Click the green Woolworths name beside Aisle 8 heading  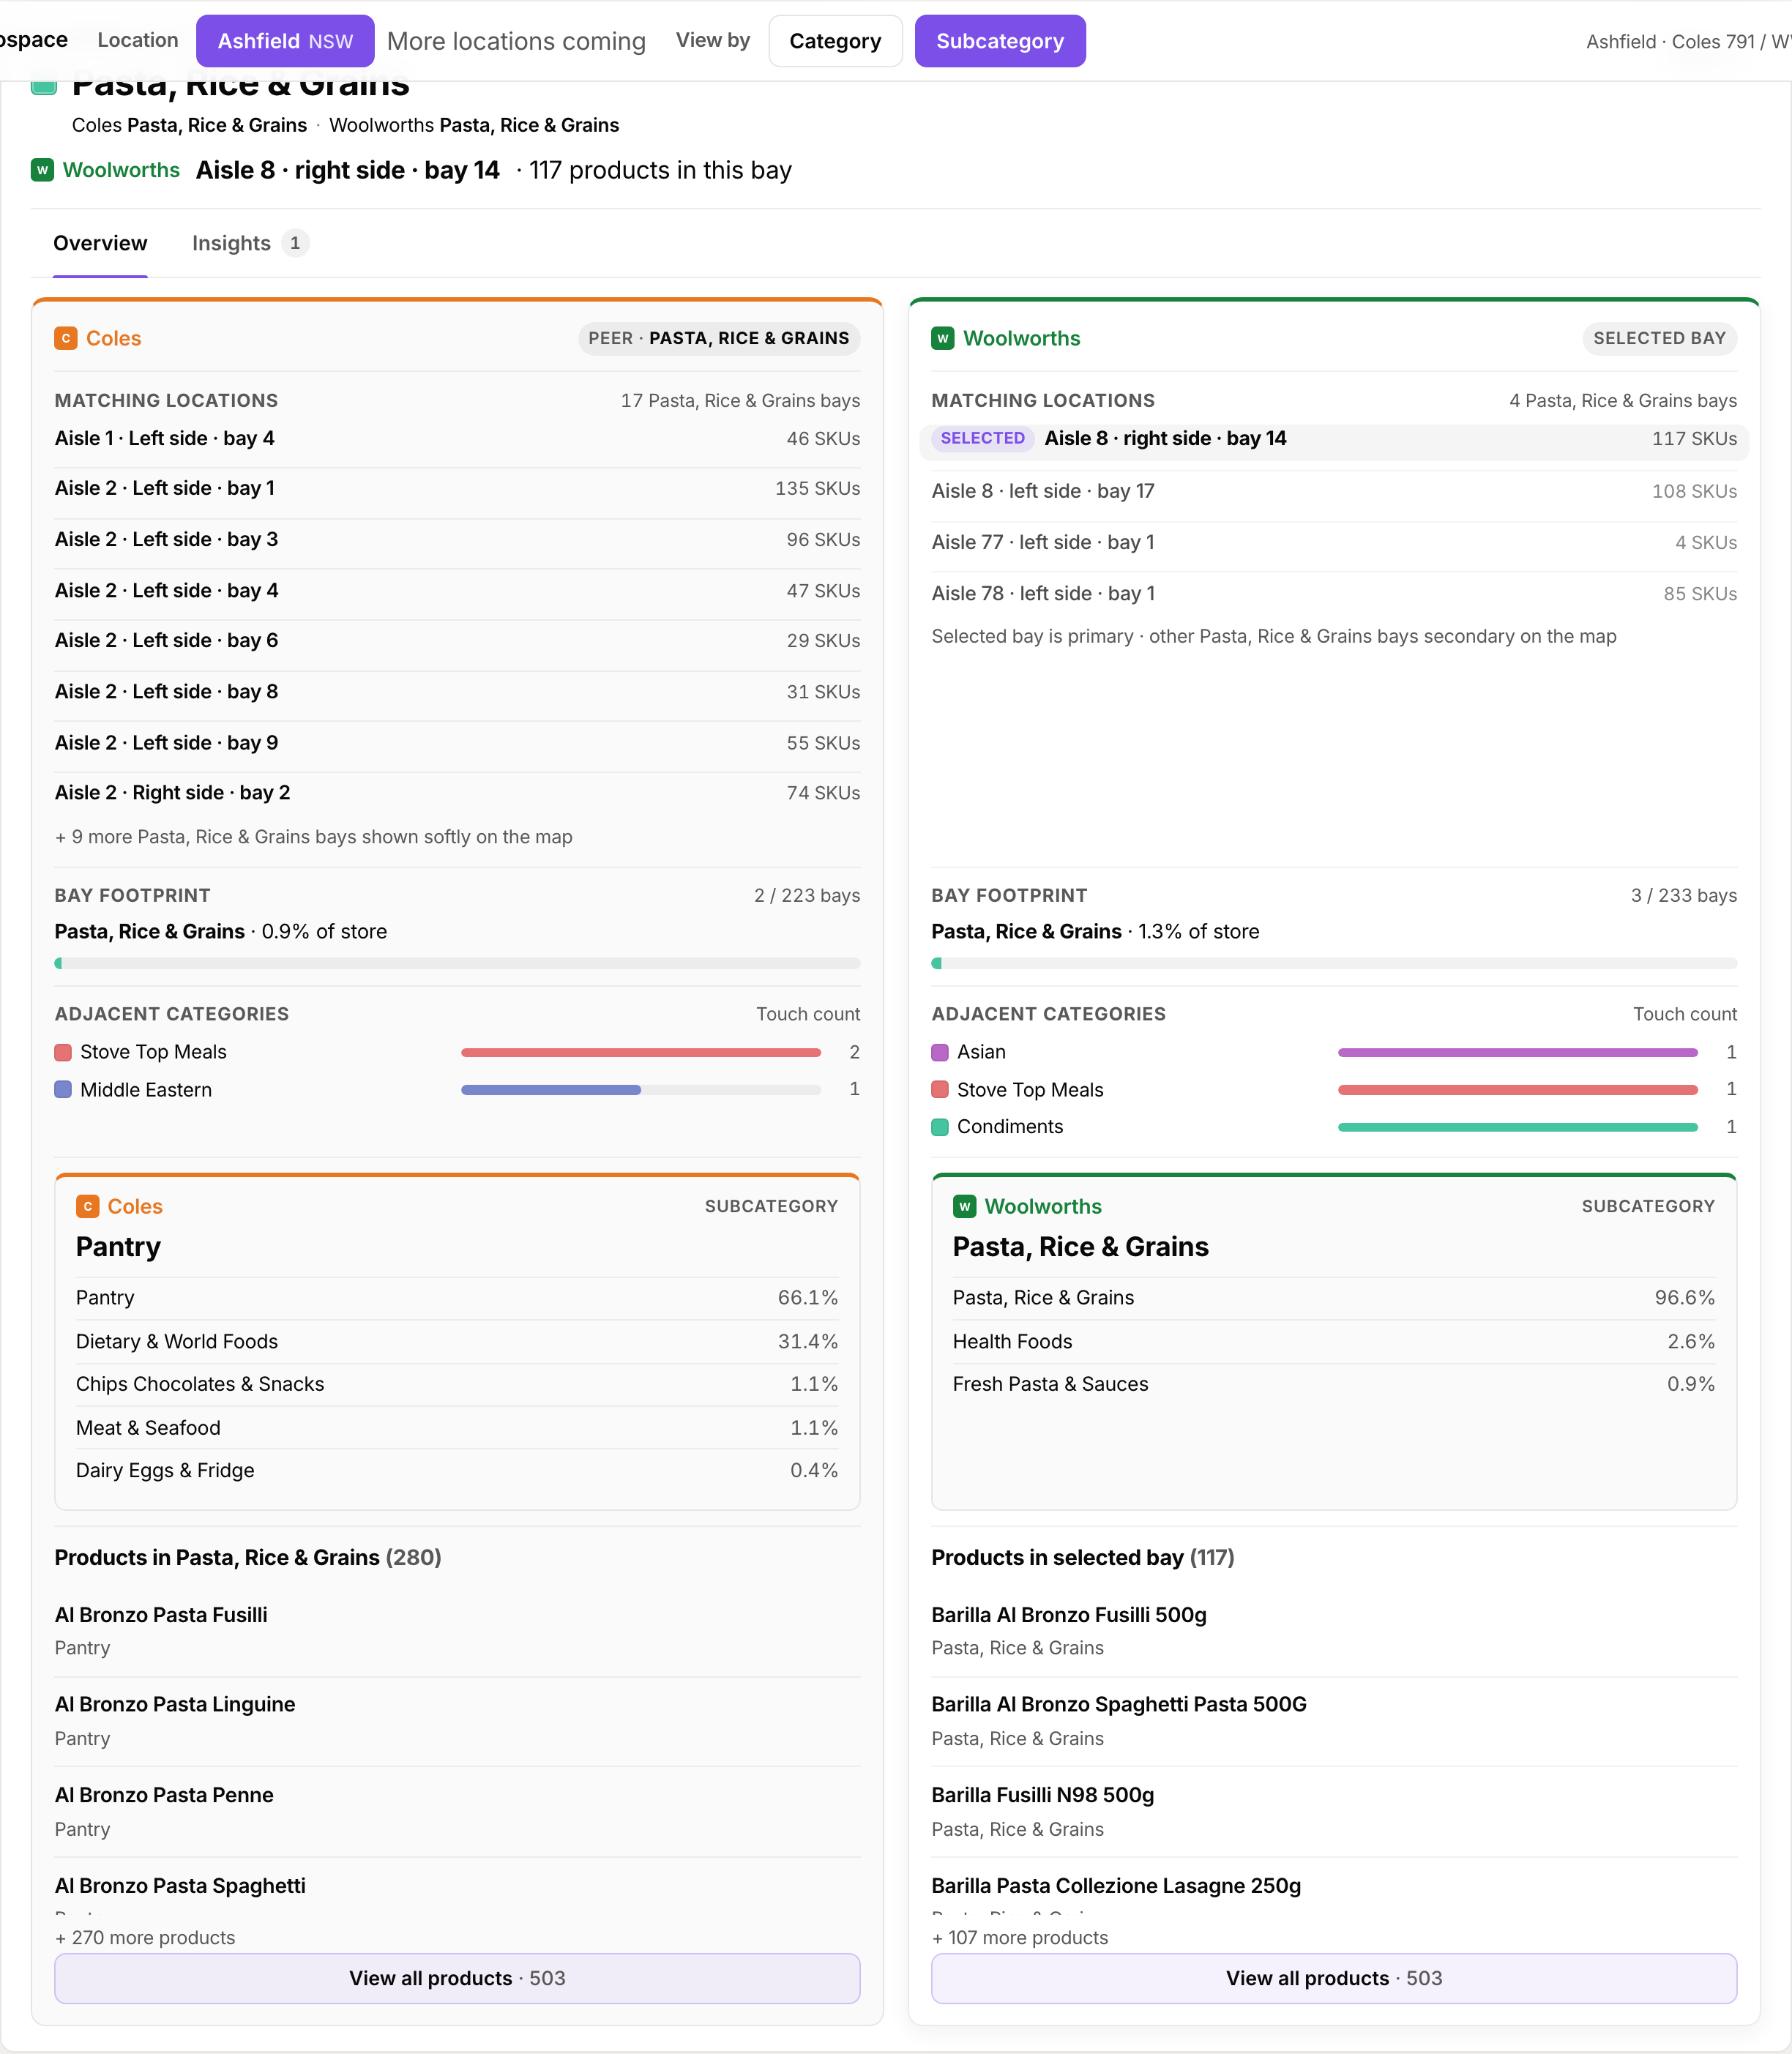121,170
